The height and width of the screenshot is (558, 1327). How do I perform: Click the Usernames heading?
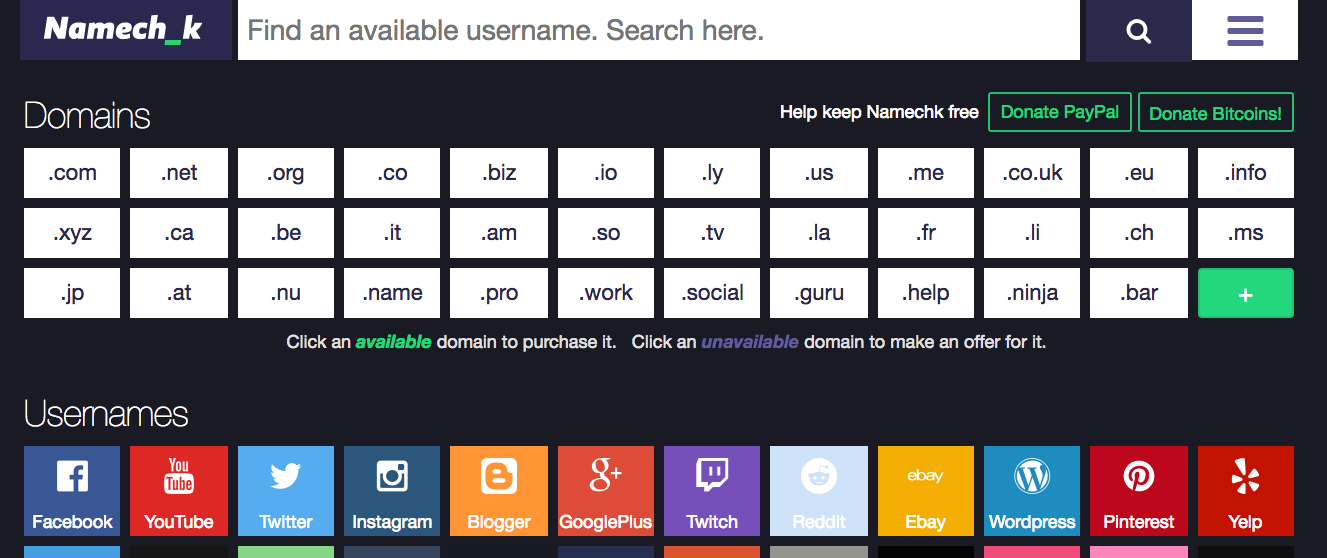[x=106, y=414]
